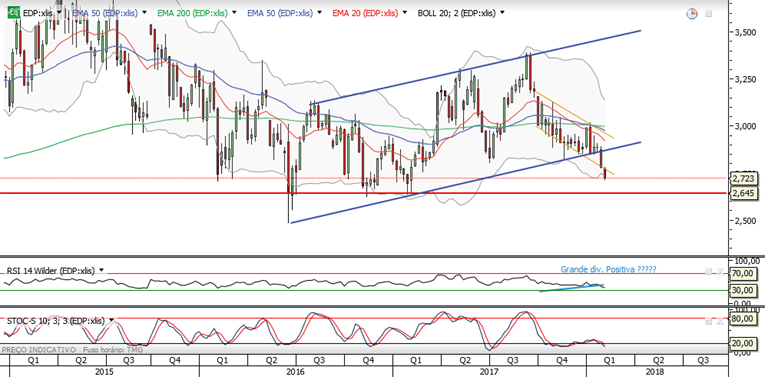765x377 pixels.
Task: Select the 2015 year label on timeline
Action: pos(104,372)
